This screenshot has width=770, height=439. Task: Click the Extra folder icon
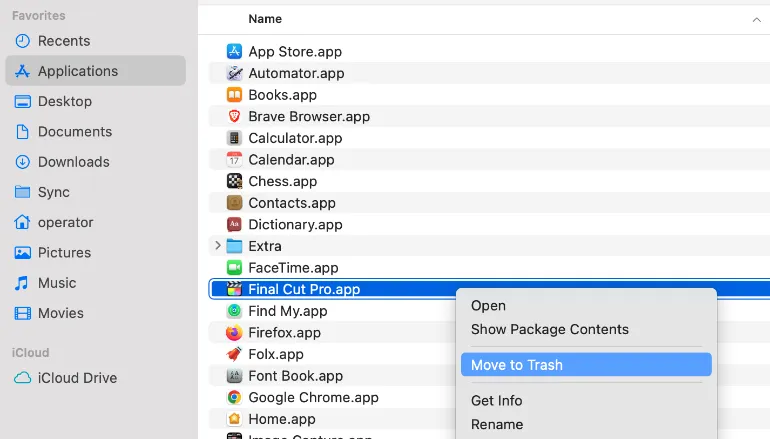pos(234,246)
